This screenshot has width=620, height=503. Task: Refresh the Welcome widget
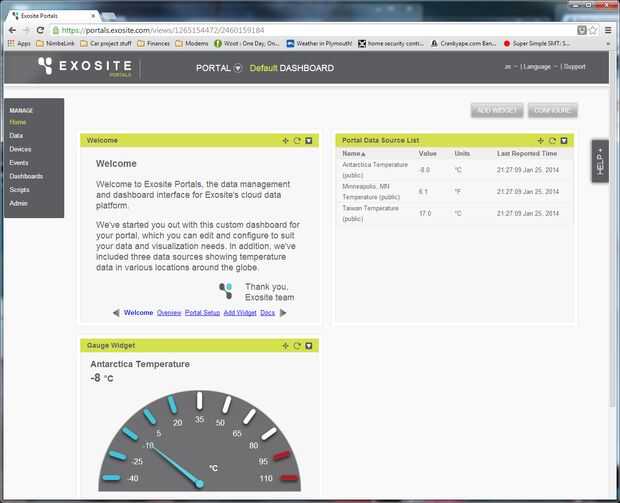point(297,140)
